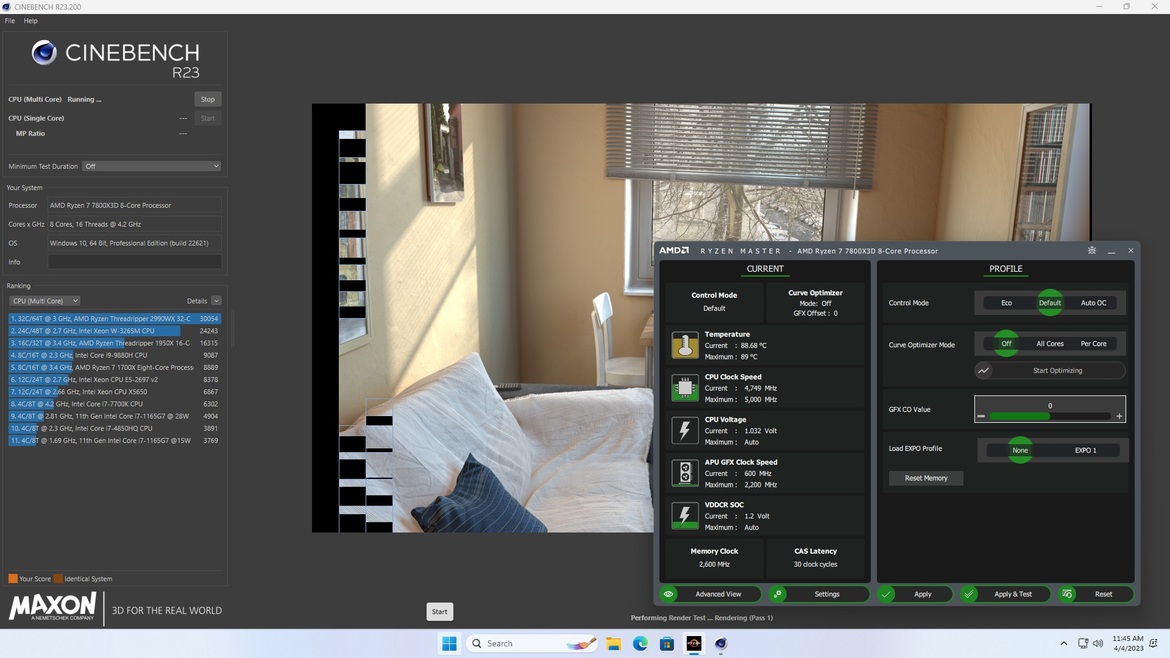Click the CPU Clock Speed chip icon

(684, 388)
